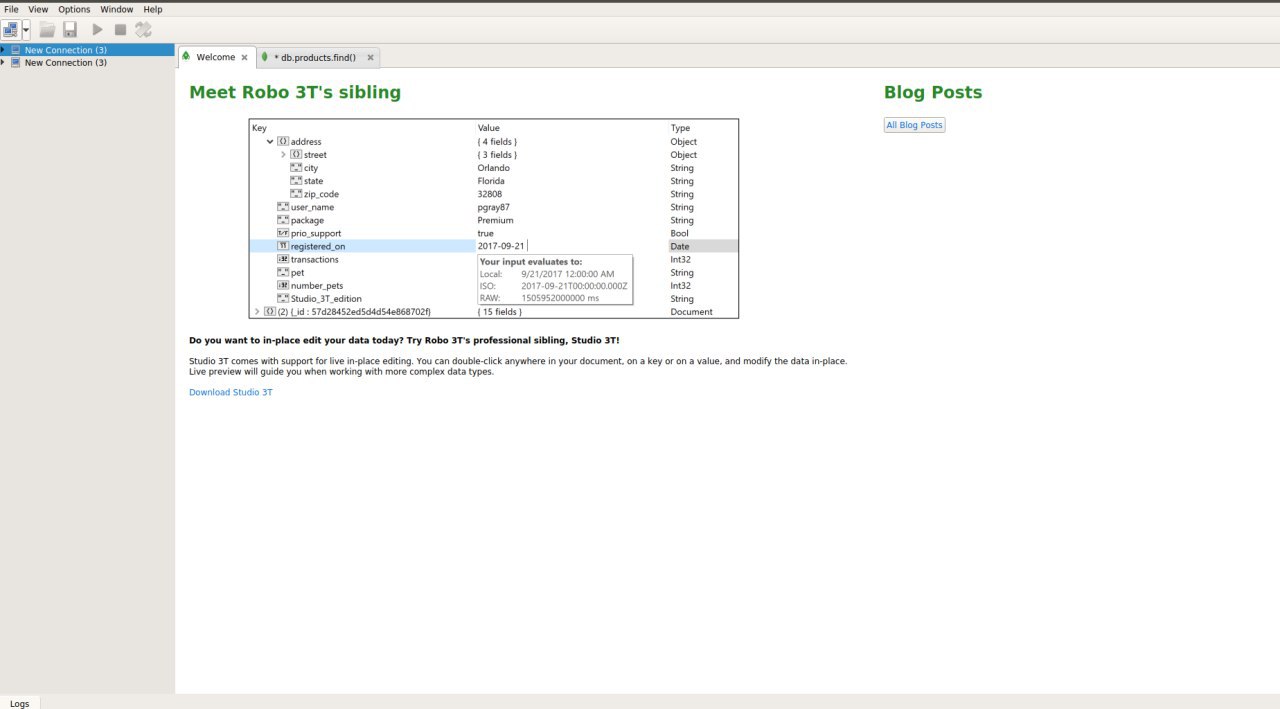The image size is (1280, 709).
Task: Click the Rotate output view icon
Action: click(x=144, y=30)
